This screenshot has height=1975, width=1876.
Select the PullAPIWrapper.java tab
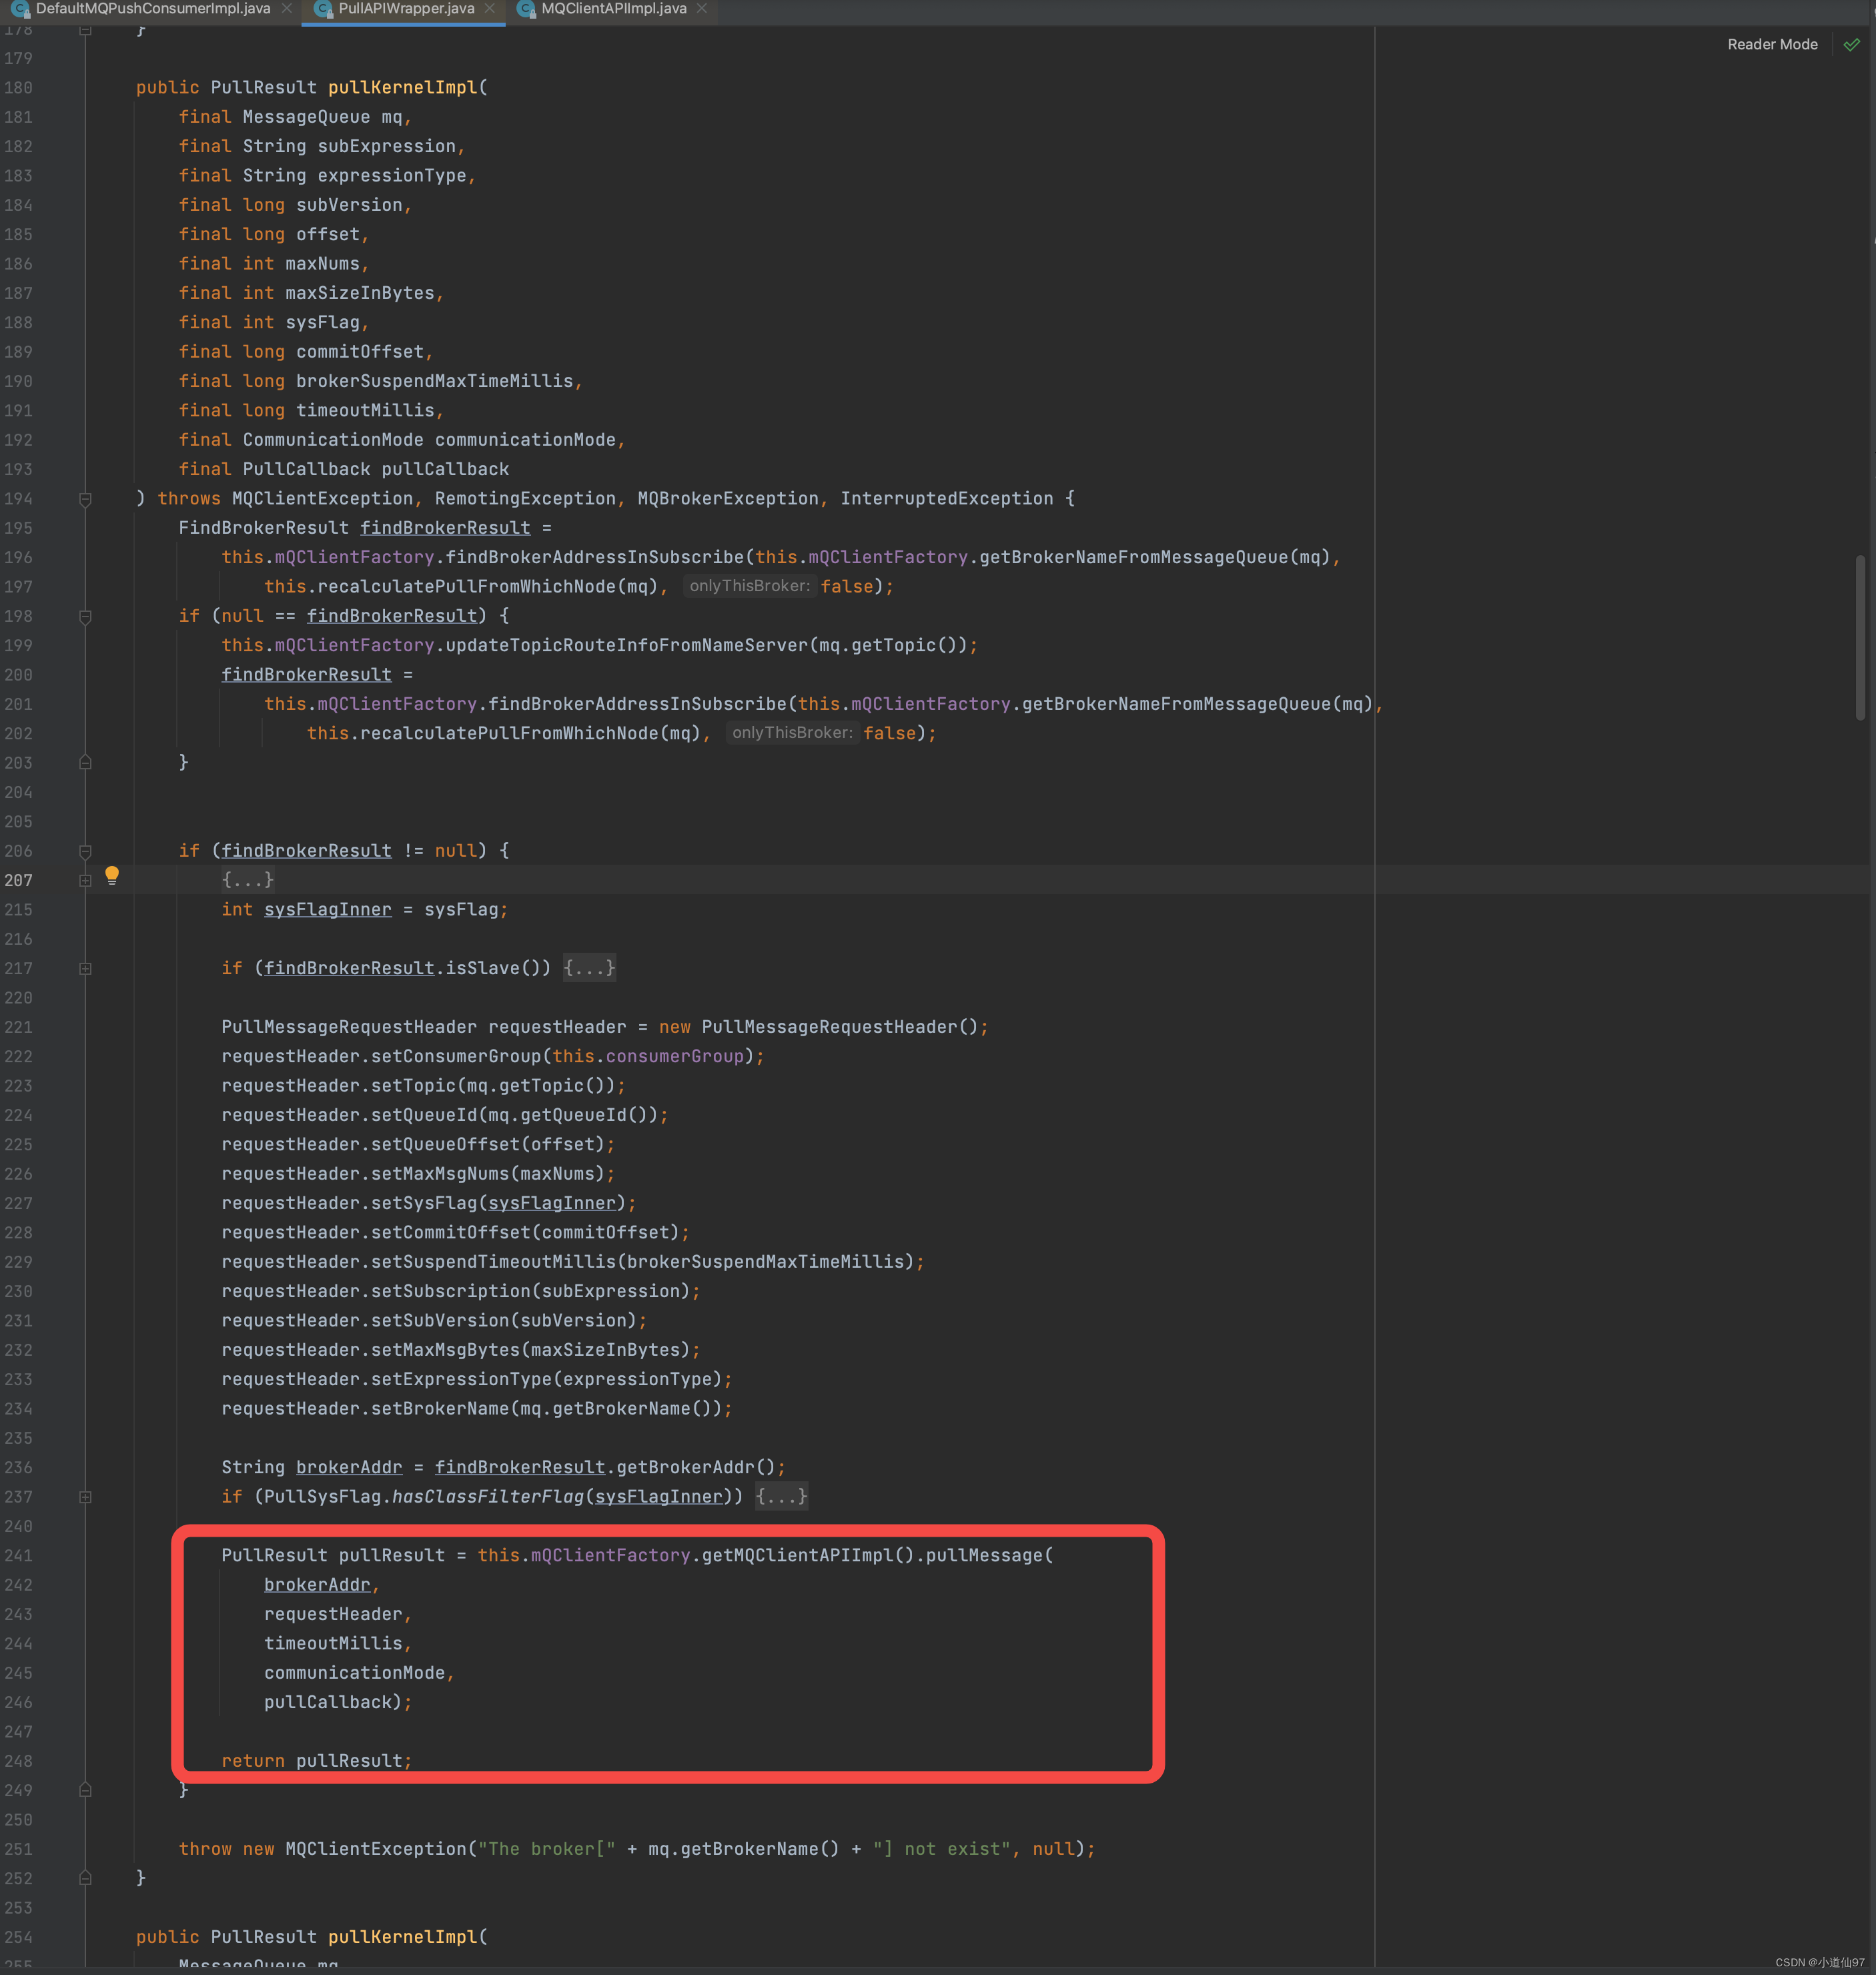click(x=406, y=9)
